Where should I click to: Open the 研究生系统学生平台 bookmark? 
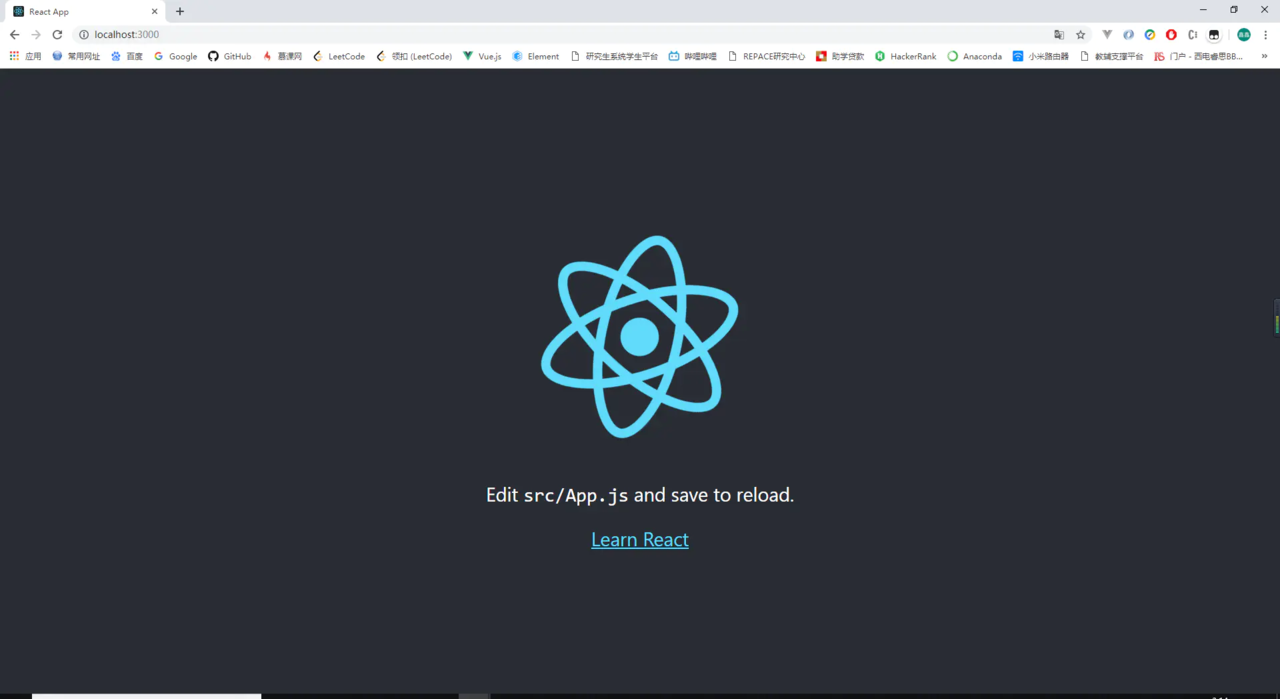(614, 56)
